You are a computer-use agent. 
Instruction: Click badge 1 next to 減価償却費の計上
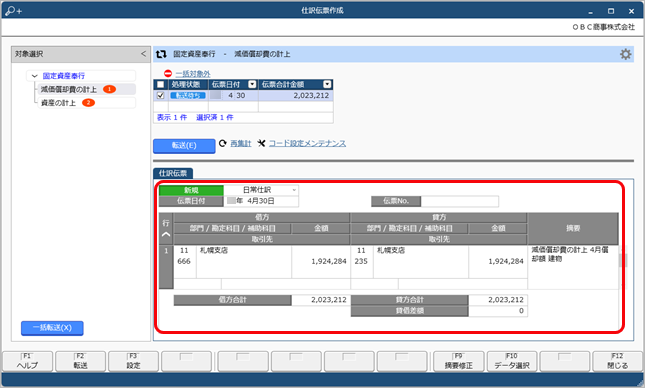point(109,89)
